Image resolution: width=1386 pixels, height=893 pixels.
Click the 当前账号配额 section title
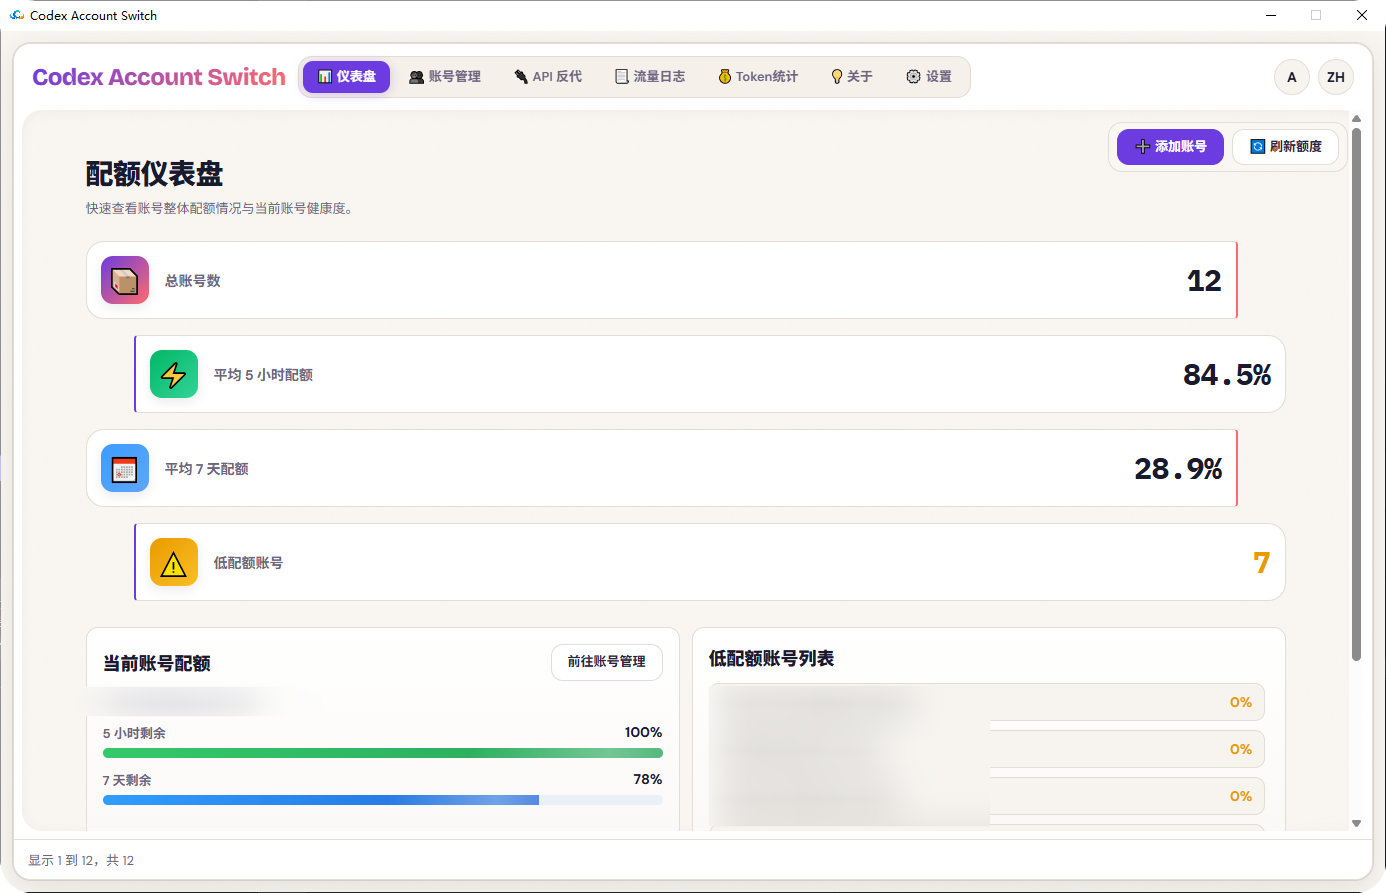[x=157, y=664]
